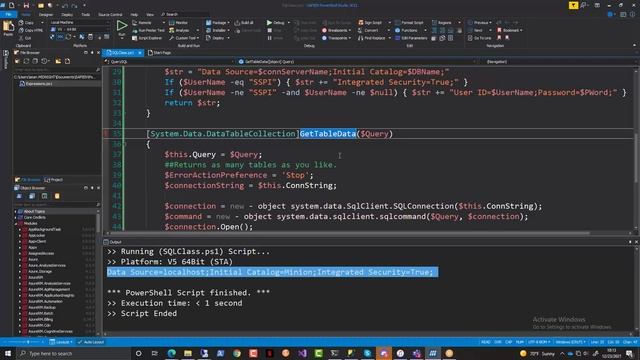
Task: Switch to the Deploy ribbon tab
Action: click(67, 14)
